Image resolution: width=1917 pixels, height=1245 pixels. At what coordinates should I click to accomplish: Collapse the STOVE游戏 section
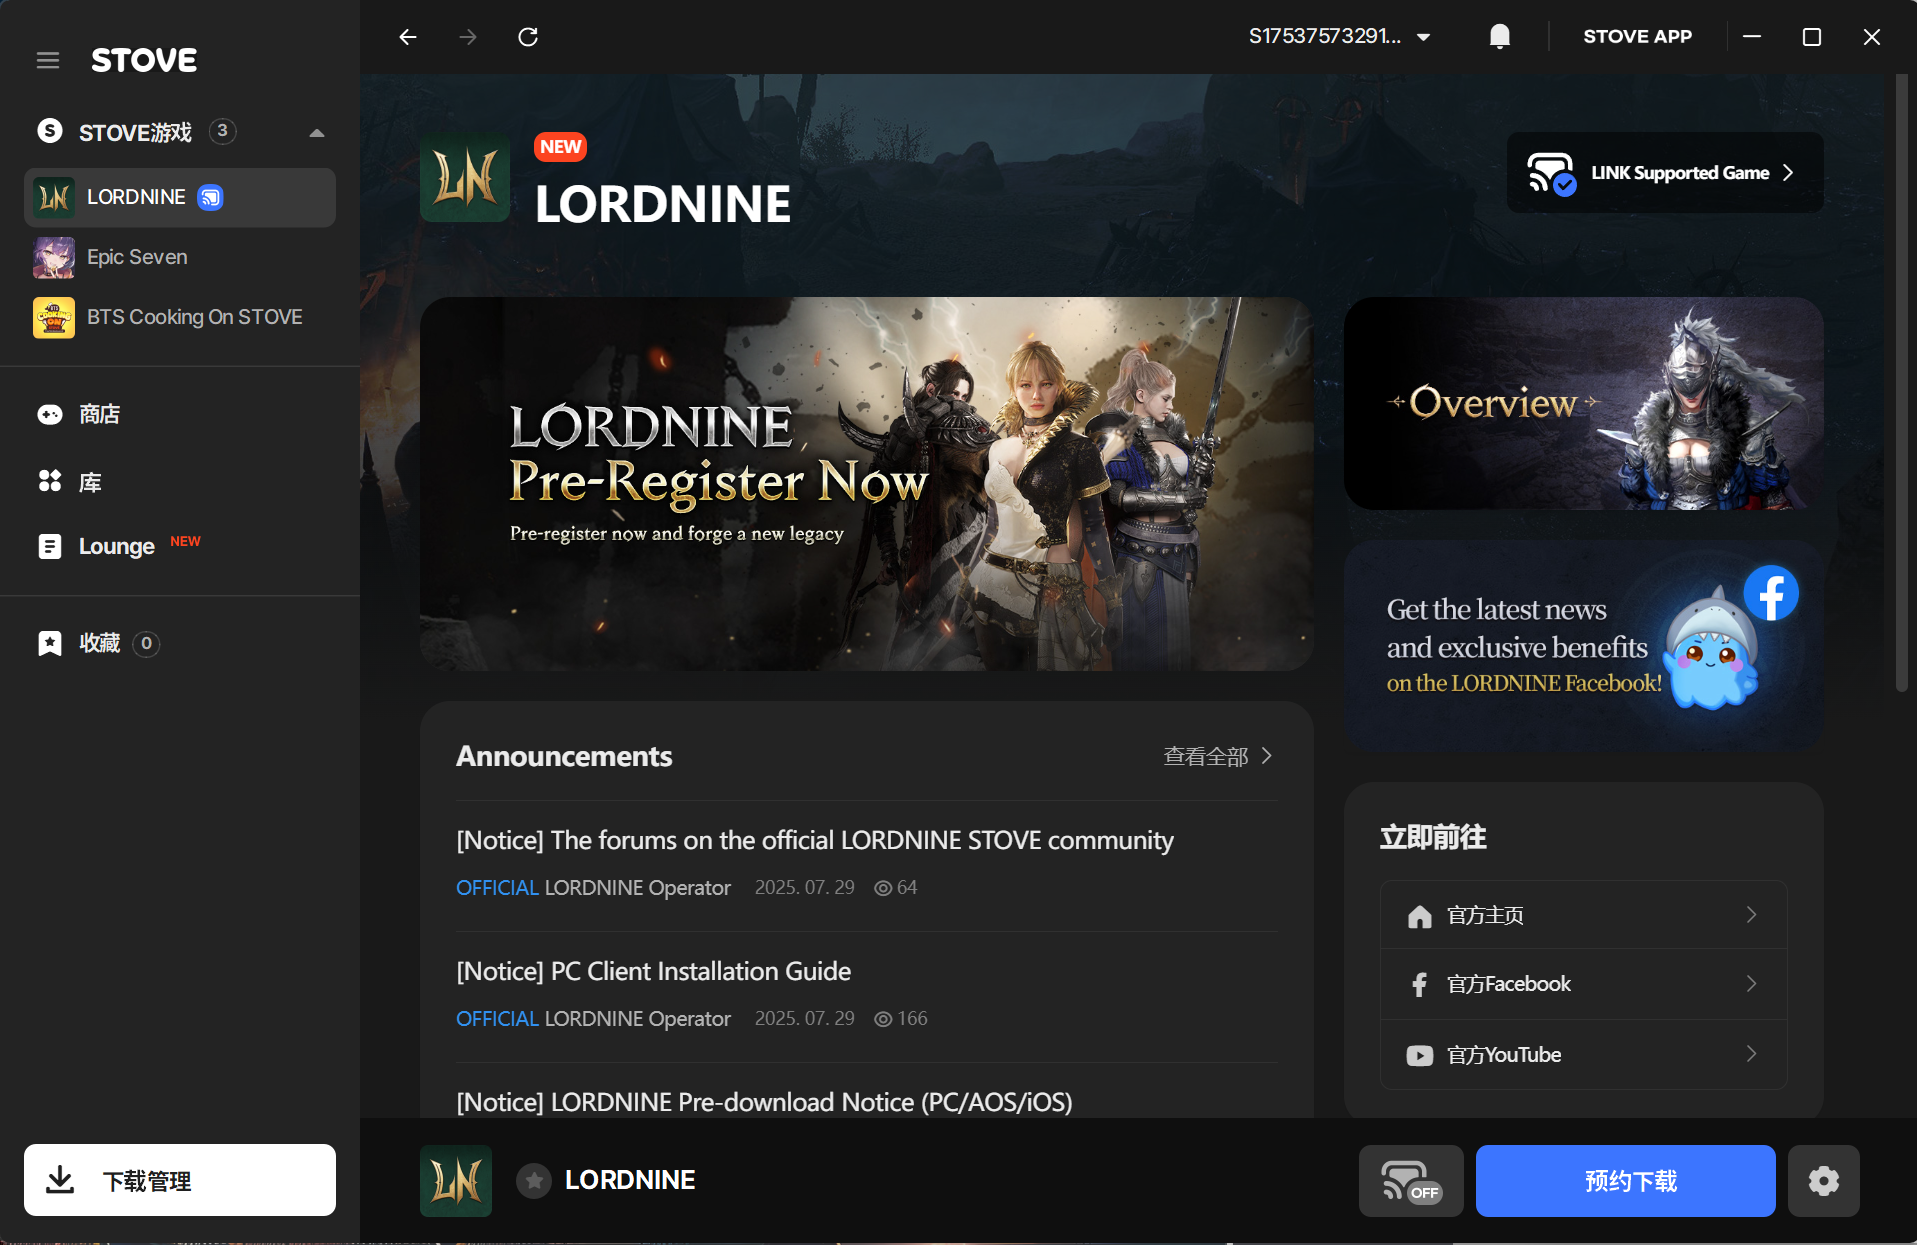click(317, 132)
